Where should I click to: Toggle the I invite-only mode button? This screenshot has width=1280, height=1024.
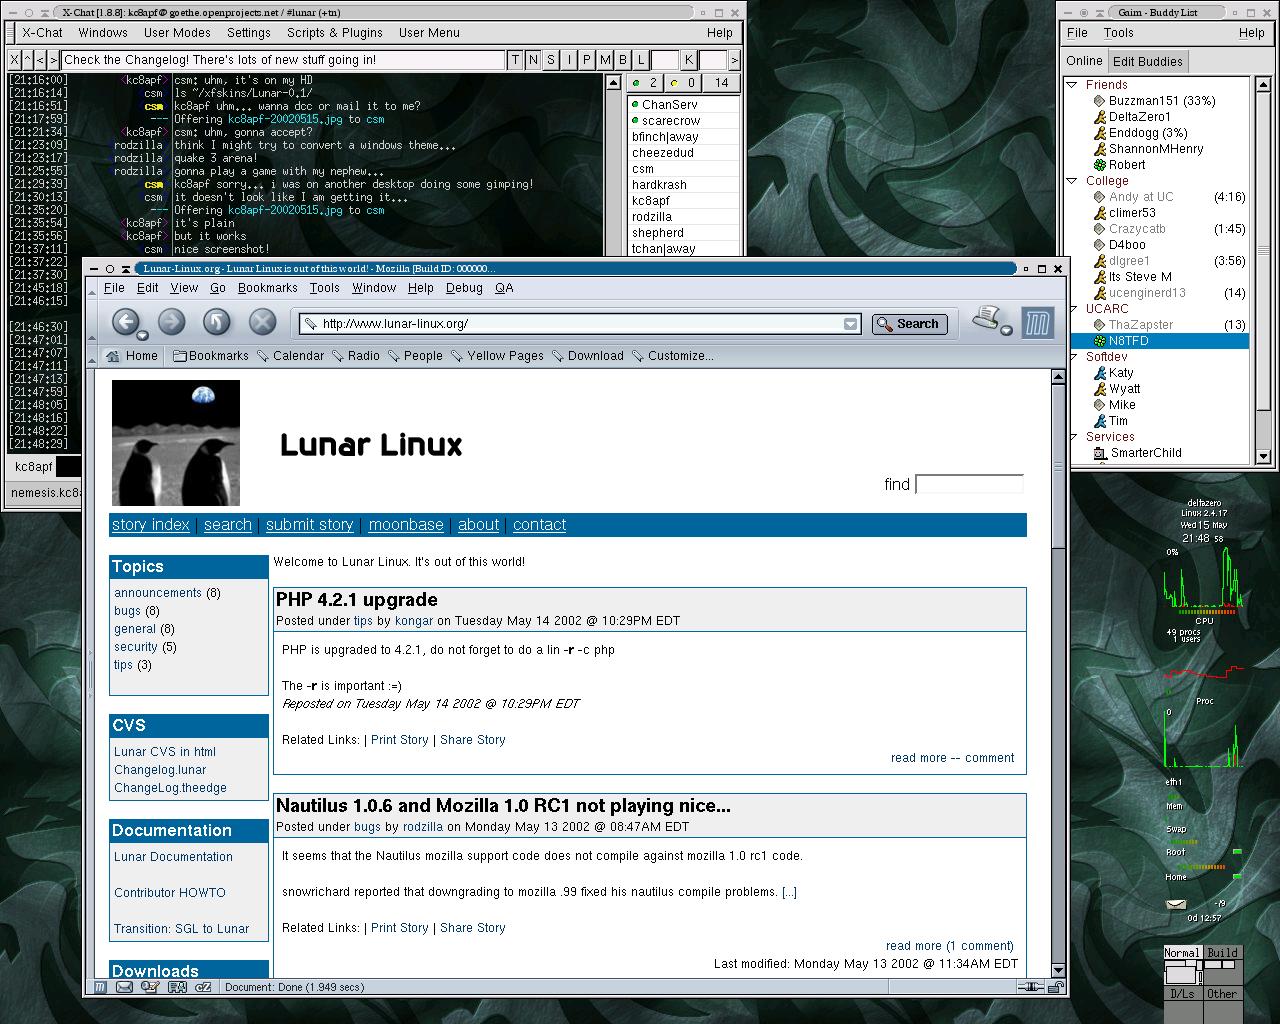[x=569, y=60]
